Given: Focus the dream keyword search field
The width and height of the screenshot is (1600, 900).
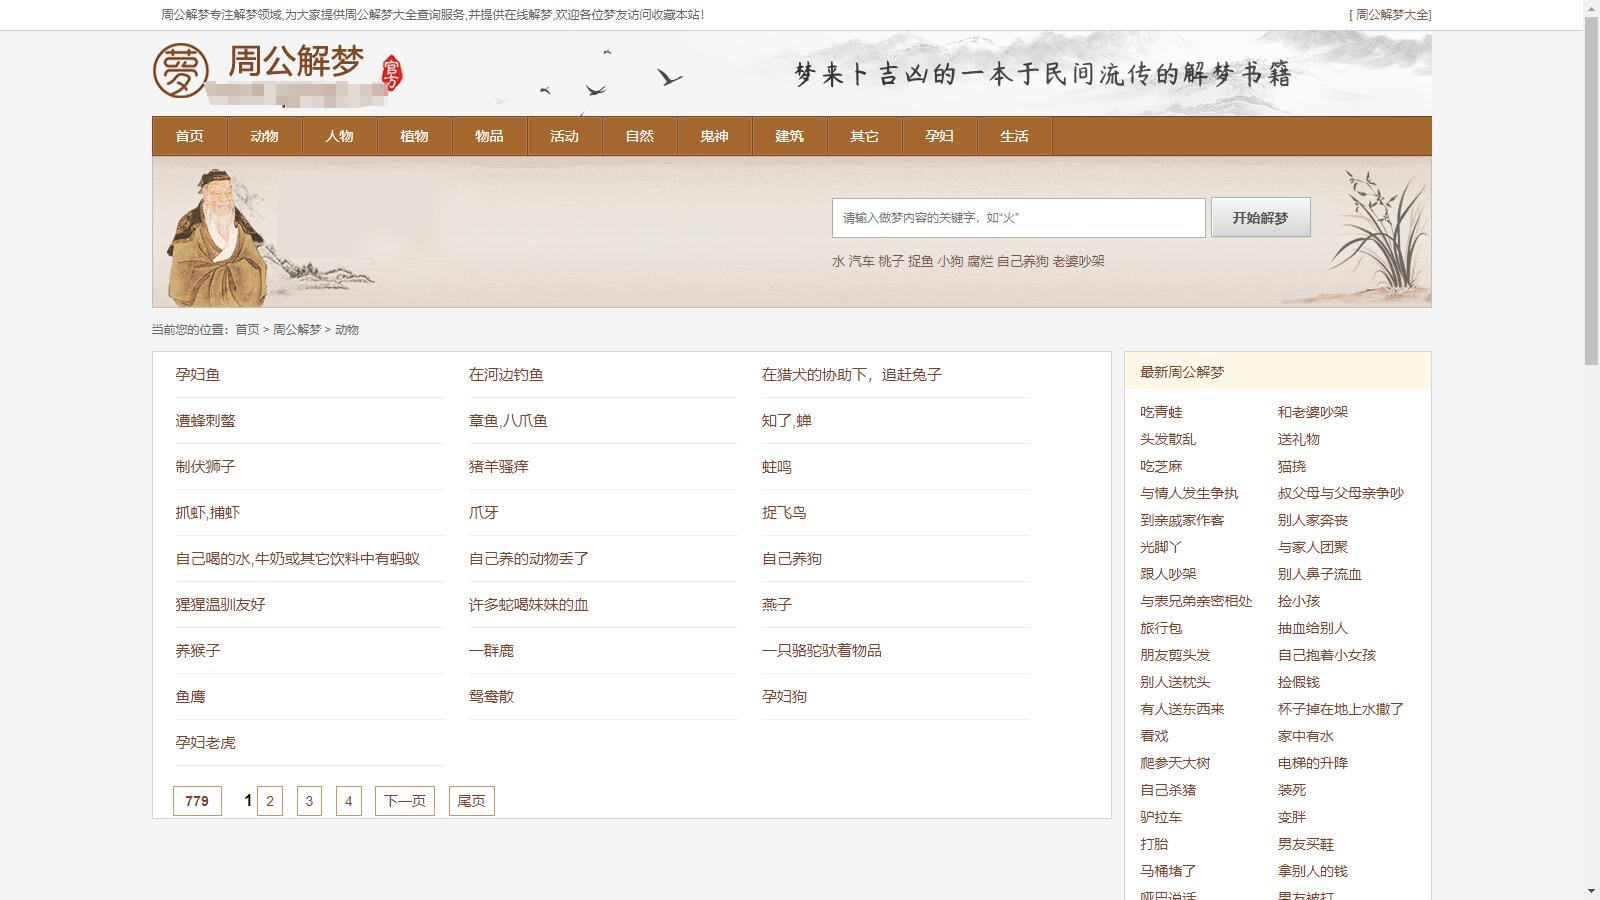Looking at the screenshot, I should pos(1018,218).
